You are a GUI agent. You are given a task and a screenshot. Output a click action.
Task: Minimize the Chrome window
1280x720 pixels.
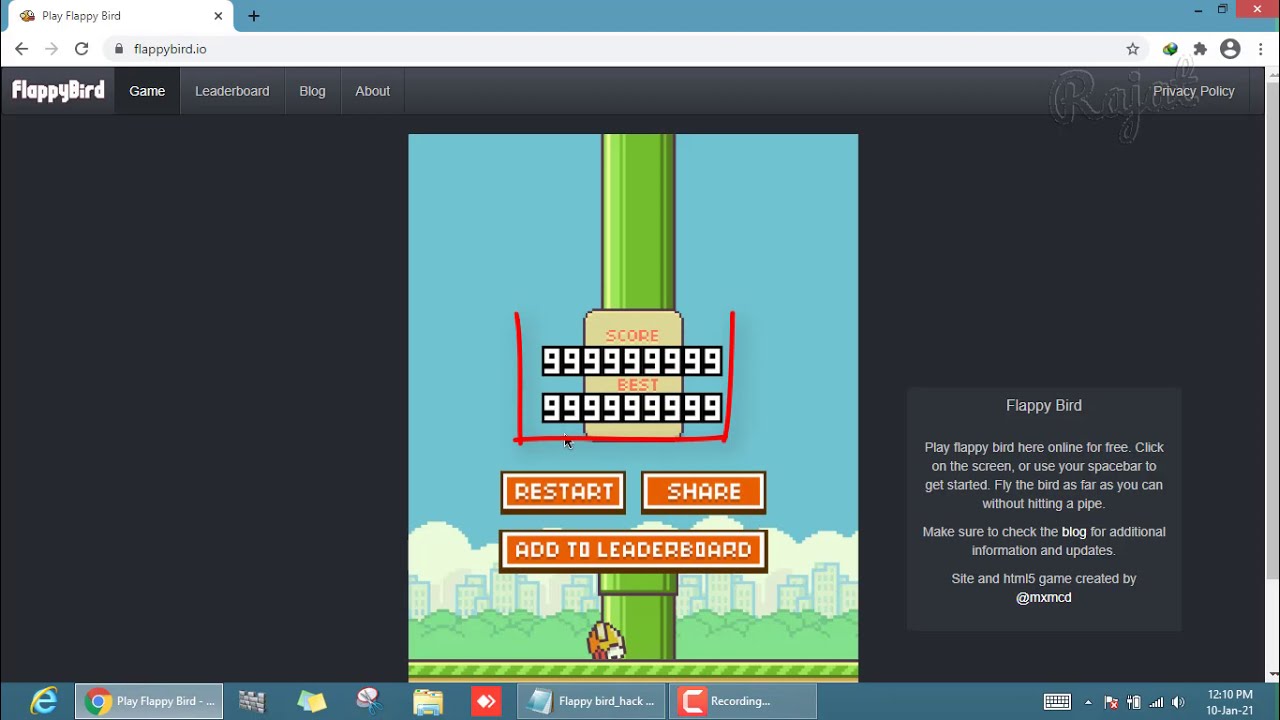(1198, 10)
